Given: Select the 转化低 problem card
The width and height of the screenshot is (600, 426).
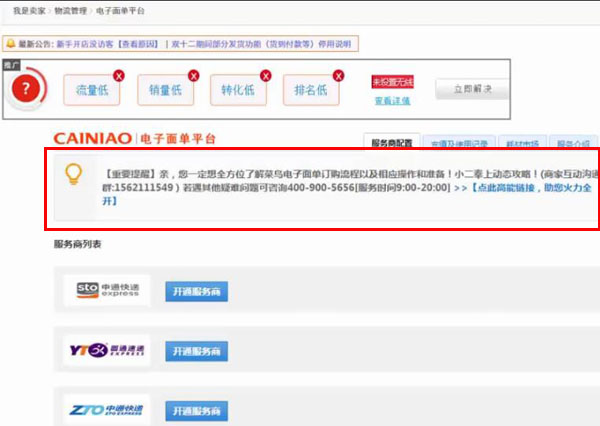Looking at the screenshot, I should [238, 90].
